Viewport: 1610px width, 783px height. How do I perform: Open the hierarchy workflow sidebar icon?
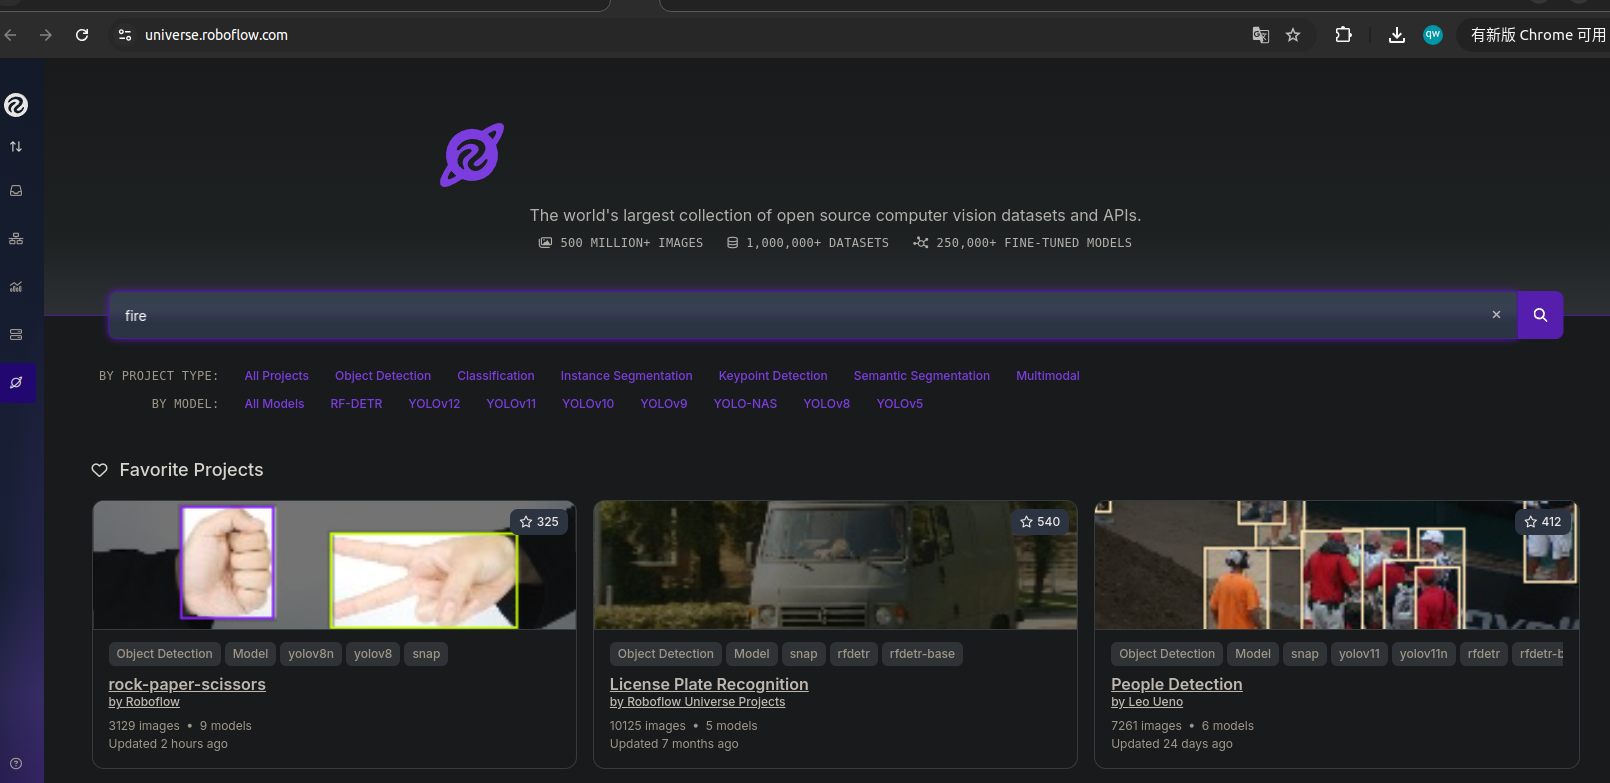(16, 238)
